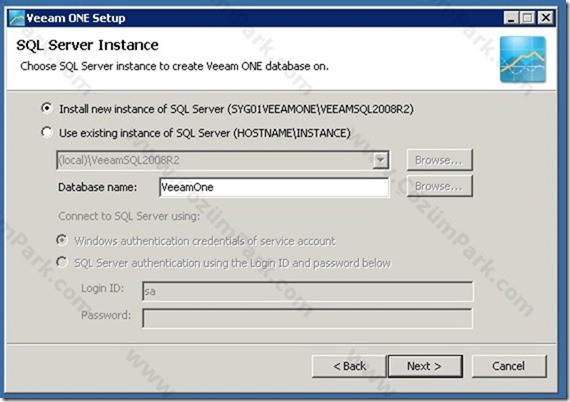Screen dimensions: 570x402
Task: Click the SQL Server Instance heading
Action: pyautogui.click(x=87, y=45)
